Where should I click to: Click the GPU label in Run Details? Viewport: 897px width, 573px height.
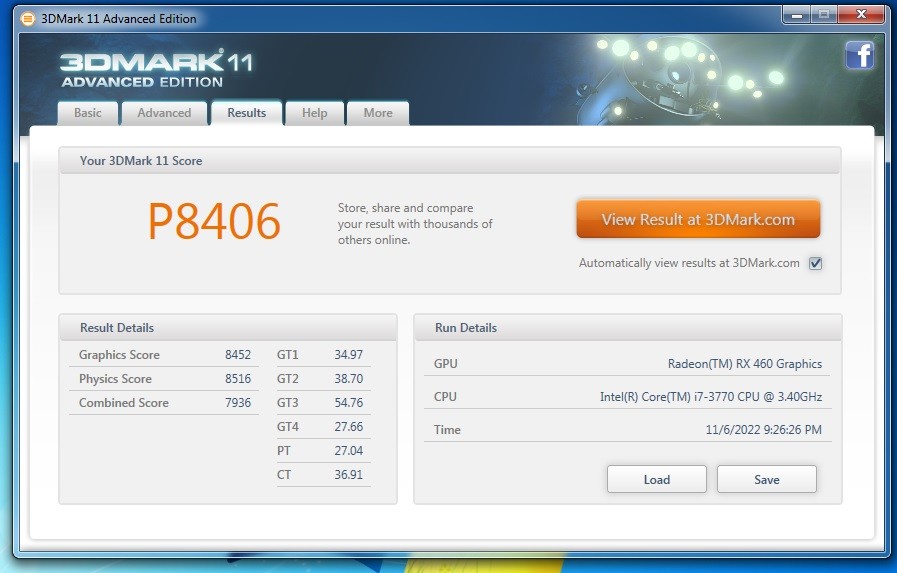pyautogui.click(x=445, y=364)
